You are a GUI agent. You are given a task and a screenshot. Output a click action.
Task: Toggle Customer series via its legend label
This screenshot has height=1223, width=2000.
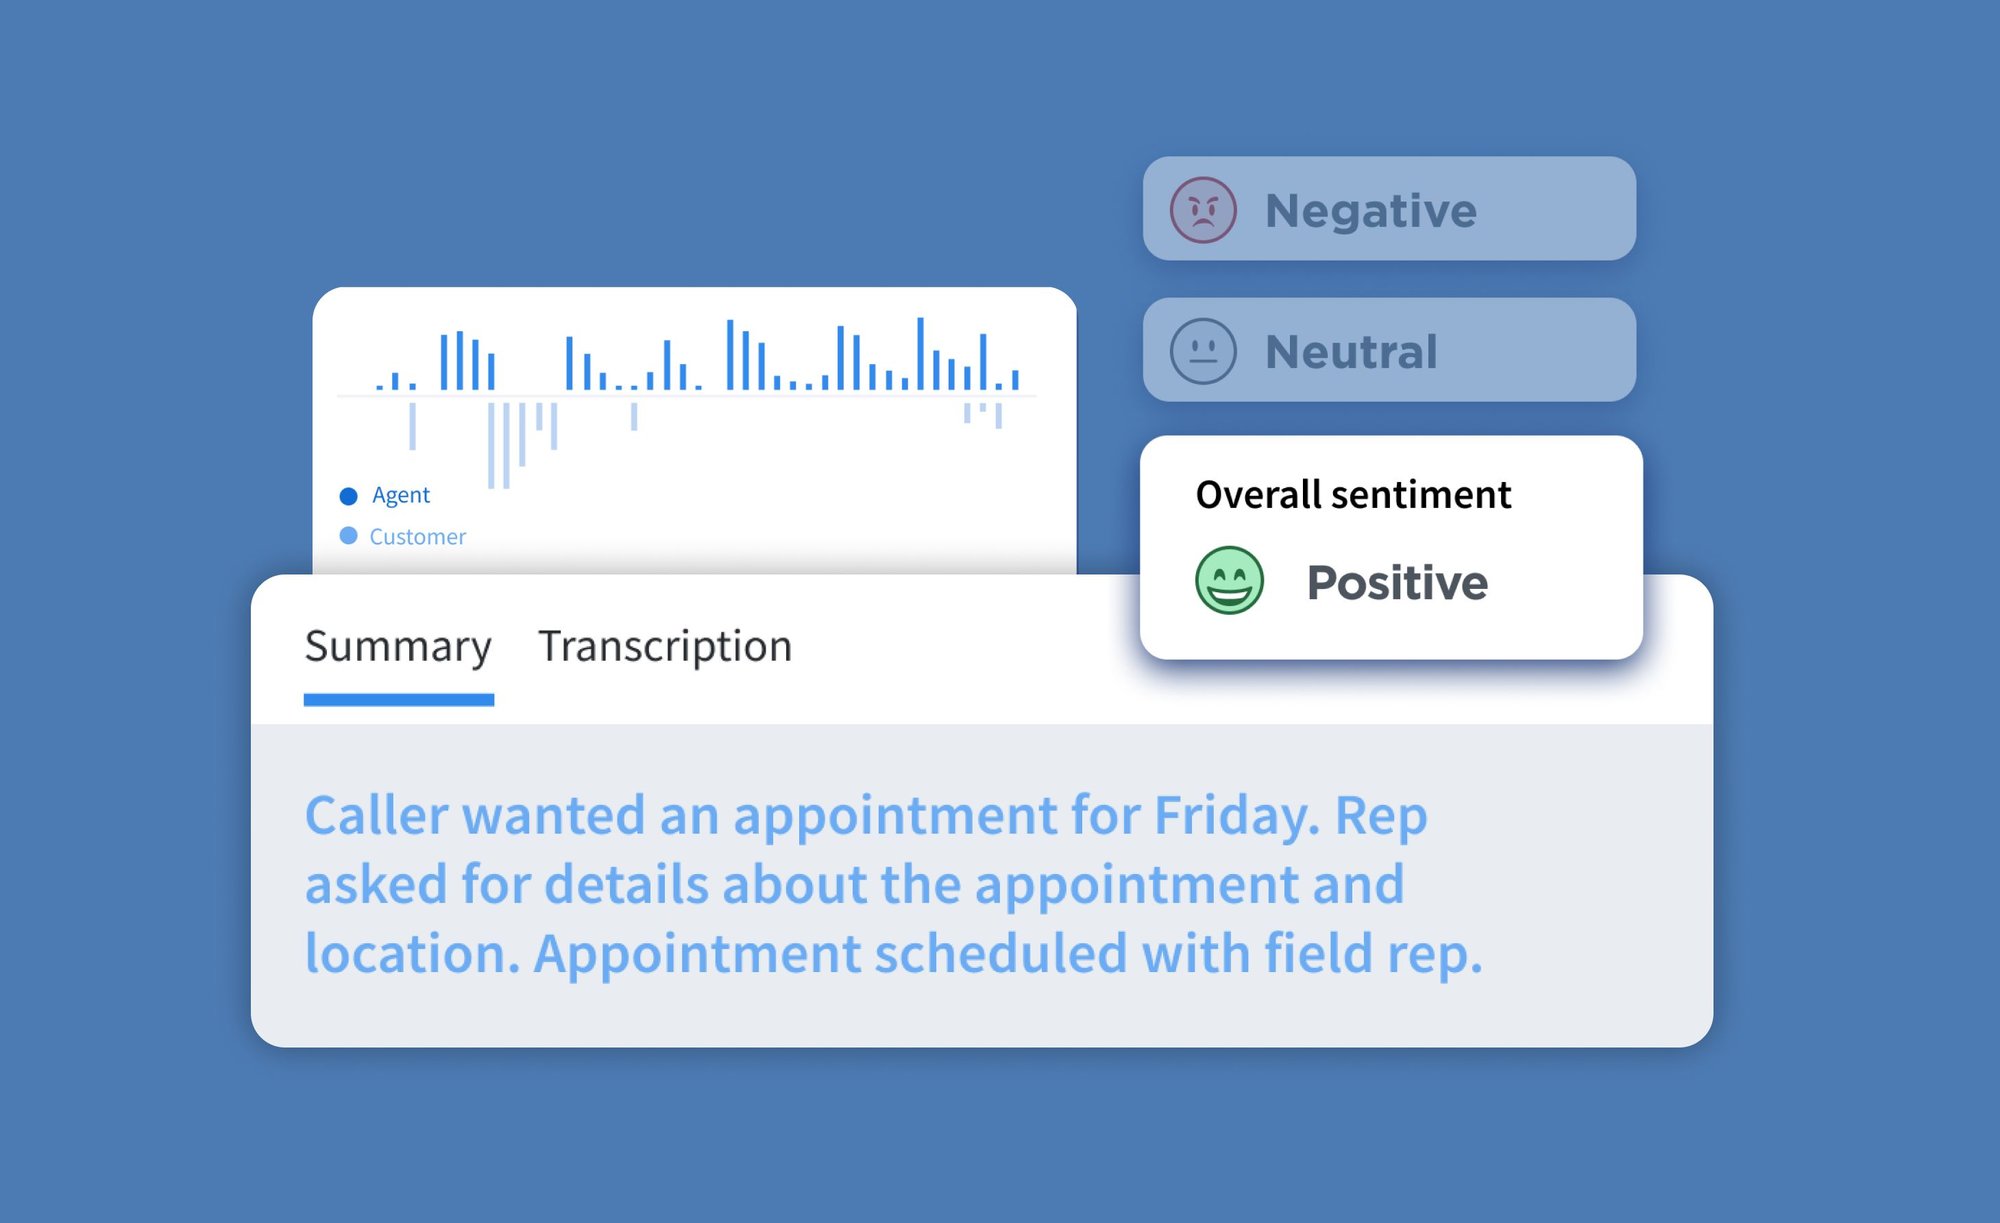click(x=418, y=537)
